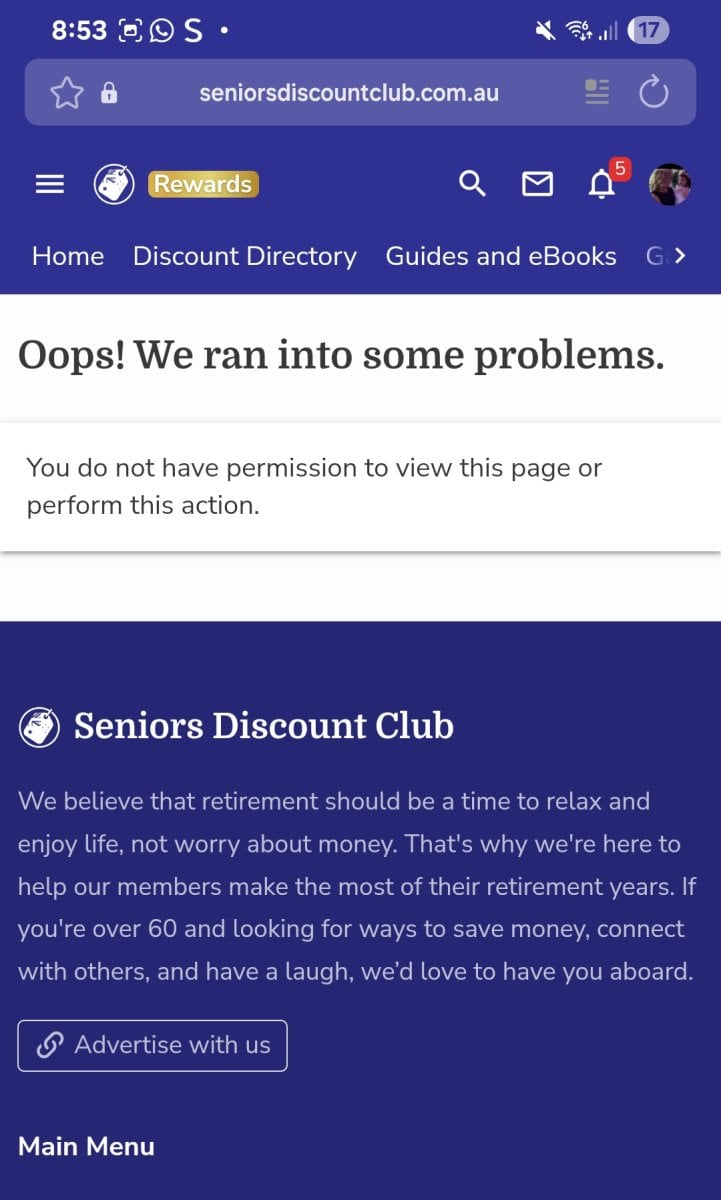The width and height of the screenshot is (721, 1200).
Task: View site security lock info
Action: [x=109, y=94]
